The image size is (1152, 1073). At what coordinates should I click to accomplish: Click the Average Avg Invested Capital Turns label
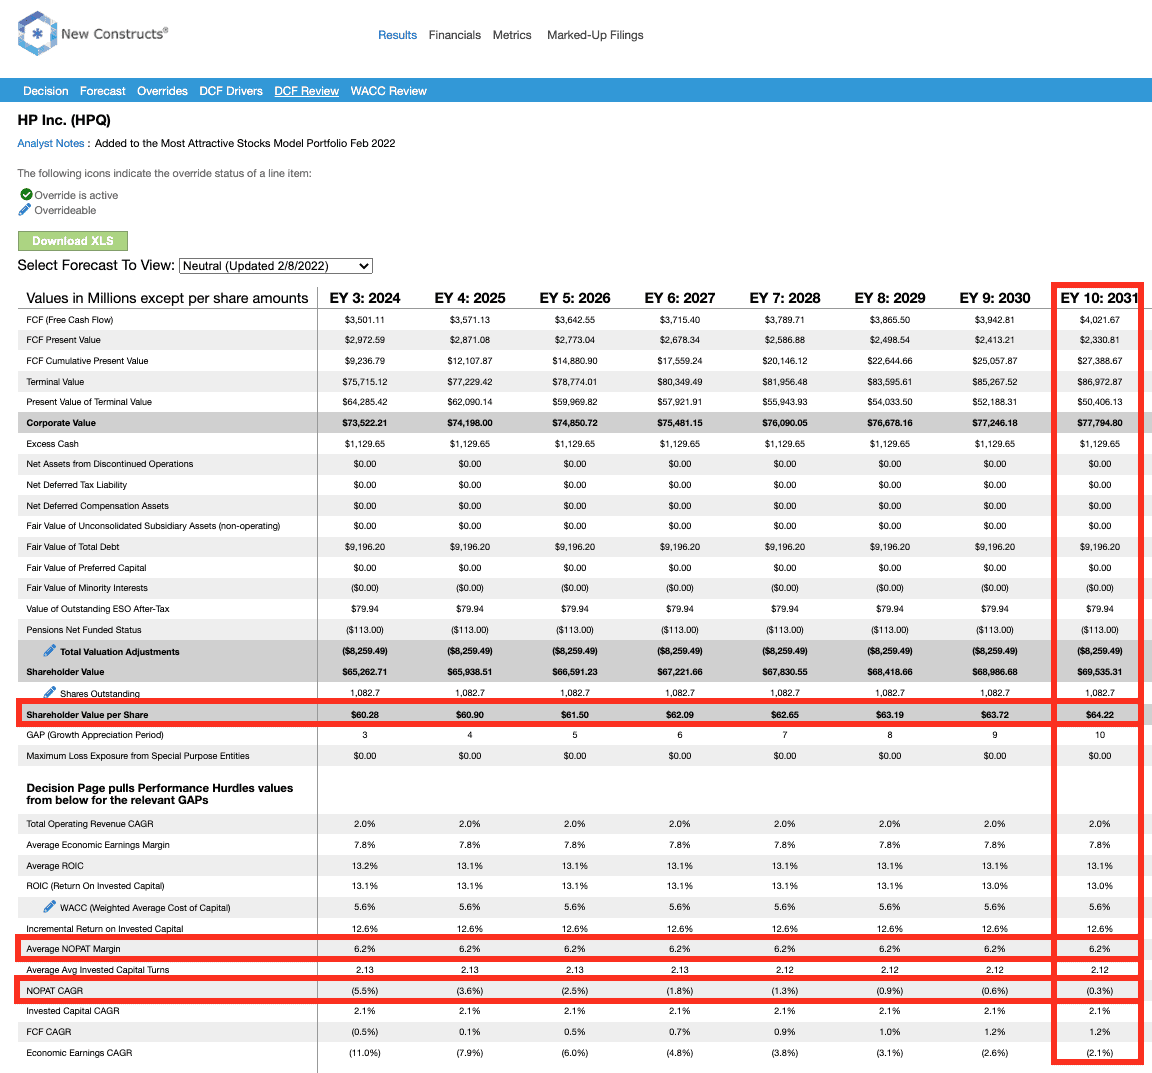(x=98, y=969)
